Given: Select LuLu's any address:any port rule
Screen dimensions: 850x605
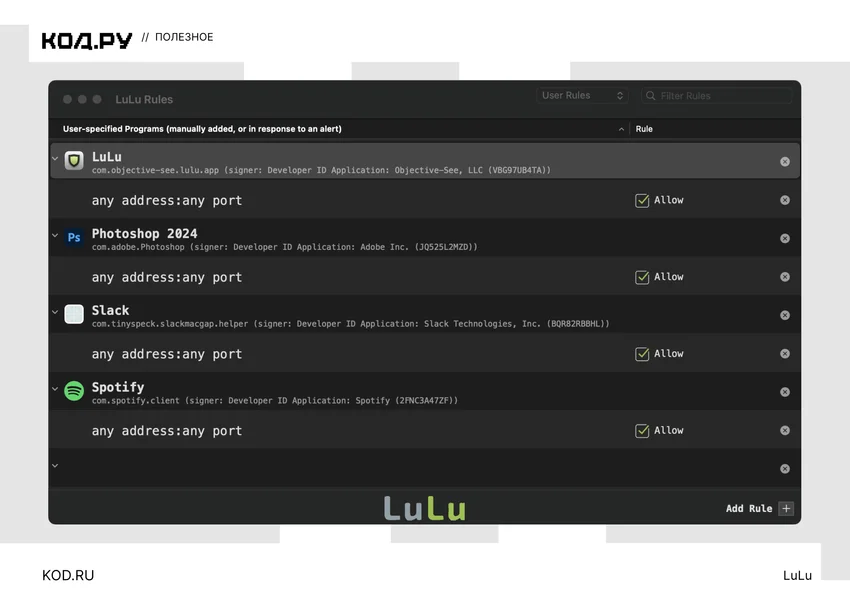Looking at the screenshot, I should tap(166, 201).
